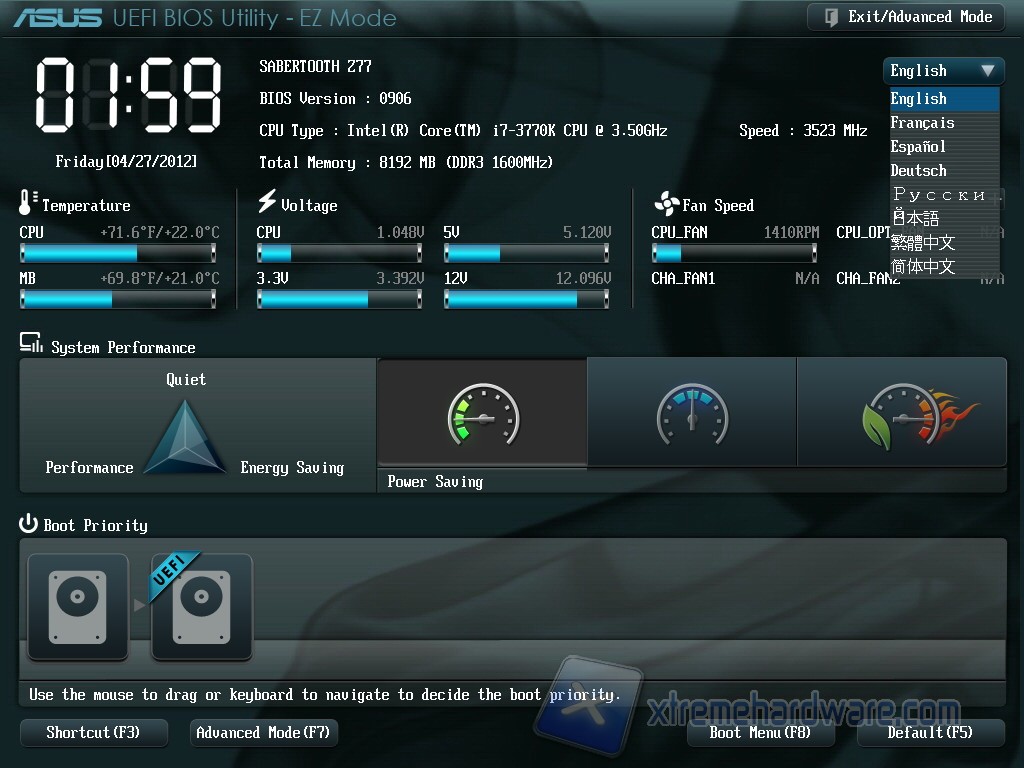
Task: Click the first hard drive boot device
Action: tap(78, 607)
